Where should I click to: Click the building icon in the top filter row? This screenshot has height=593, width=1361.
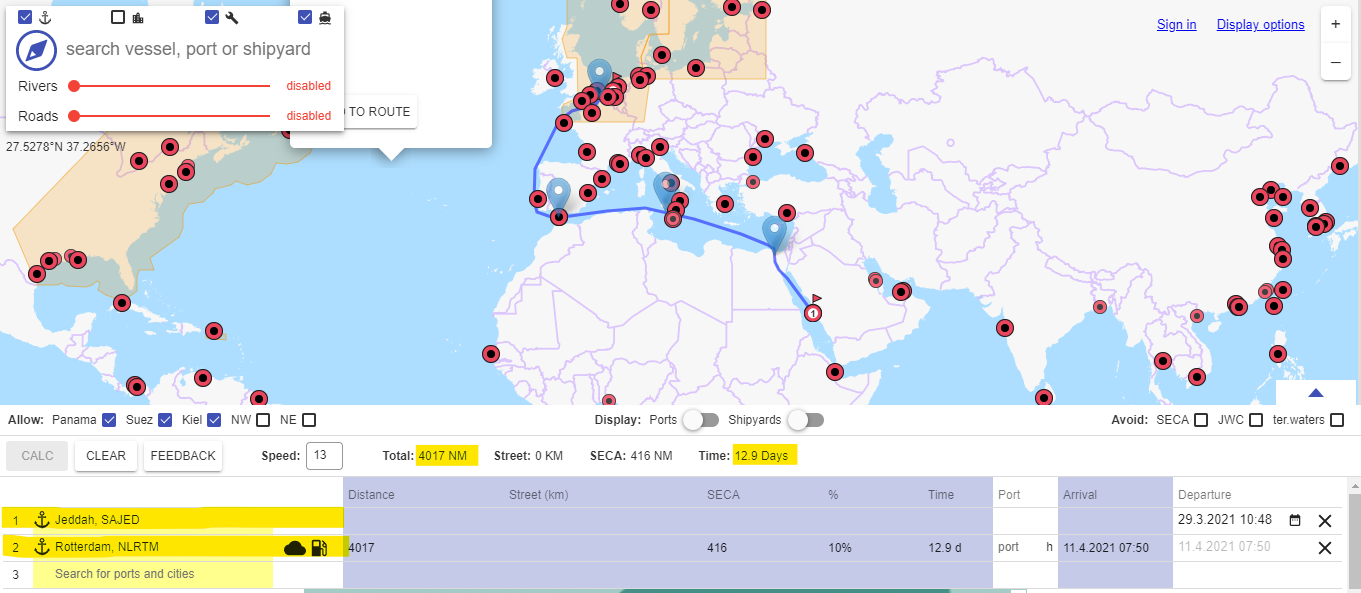click(x=138, y=18)
